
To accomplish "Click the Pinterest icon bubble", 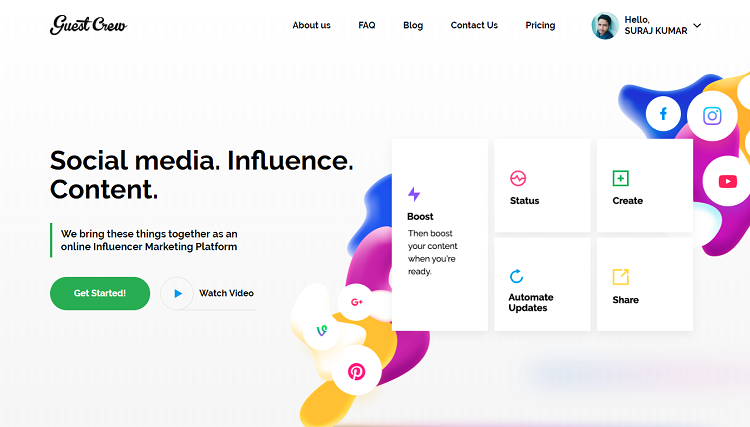I will click(x=356, y=371).
